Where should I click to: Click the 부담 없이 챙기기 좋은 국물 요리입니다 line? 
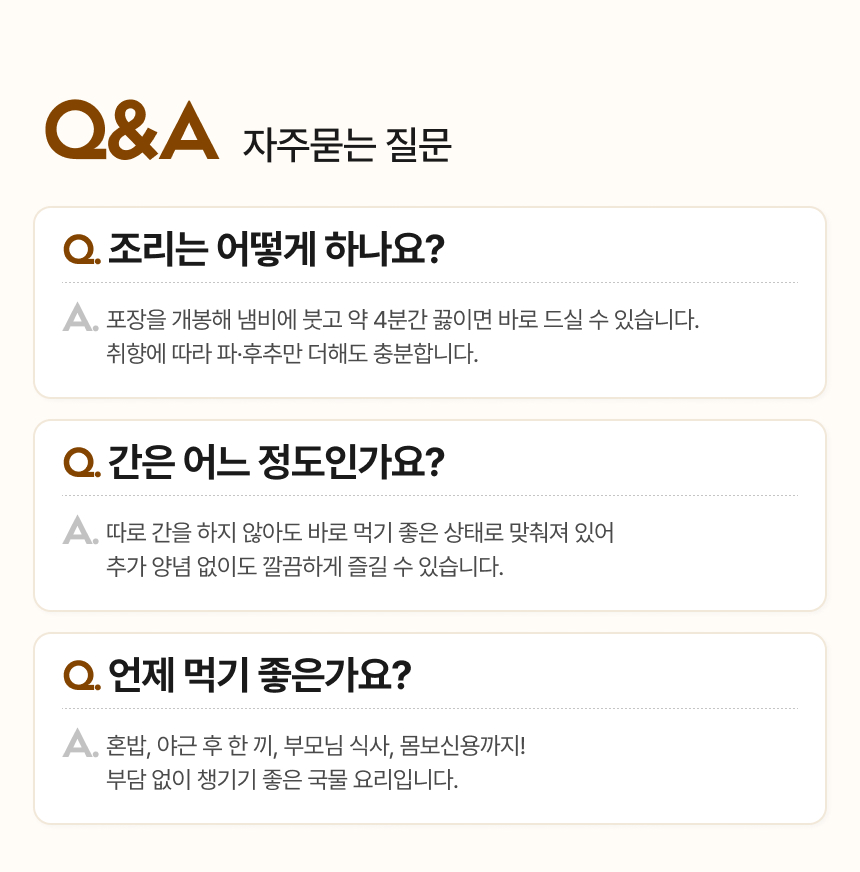(x=282, y=779)
